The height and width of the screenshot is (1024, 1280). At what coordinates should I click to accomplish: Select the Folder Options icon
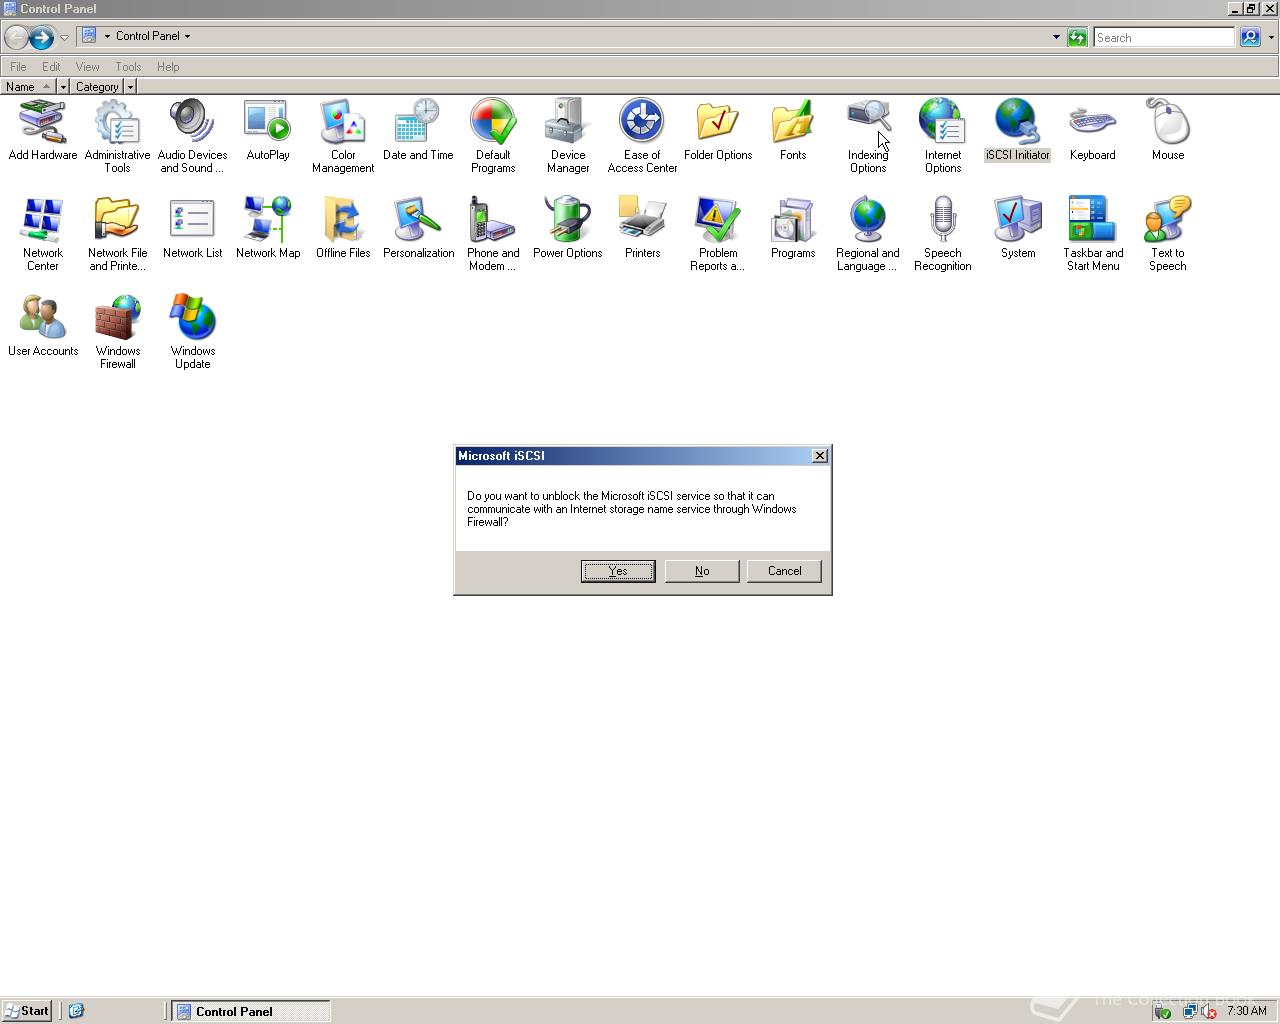tap(718, 130)
